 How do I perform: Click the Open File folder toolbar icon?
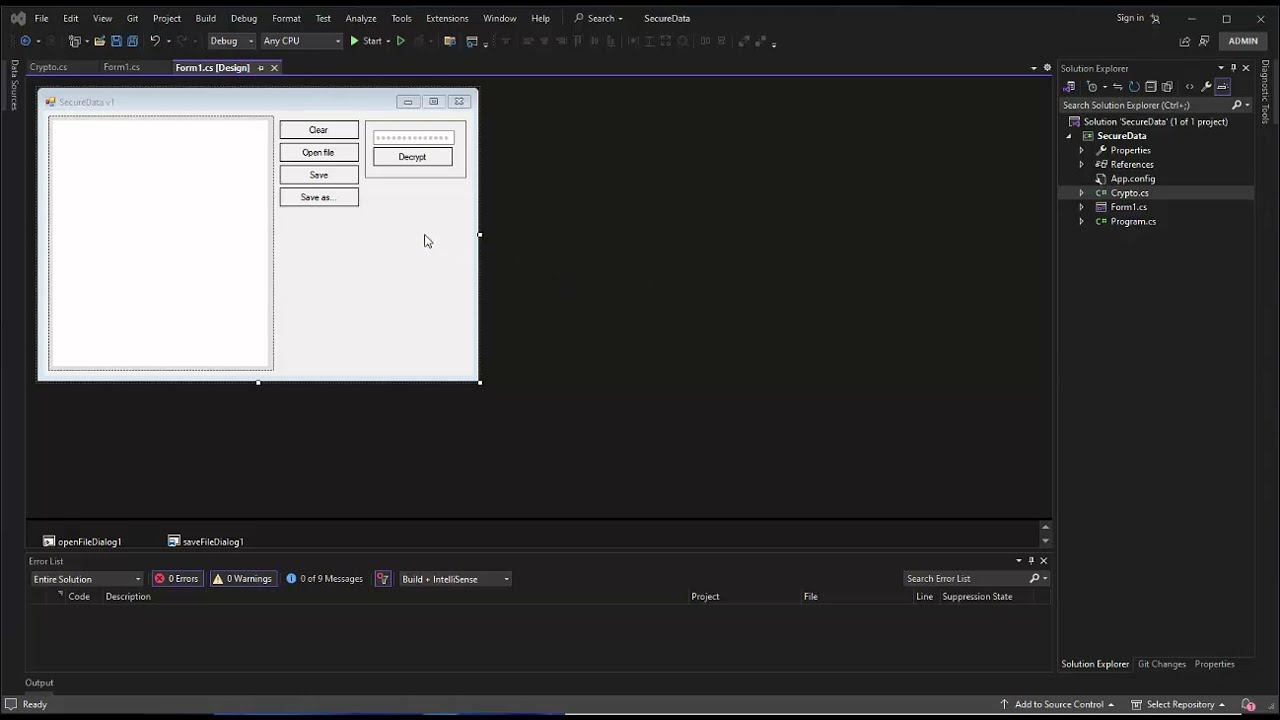pos(99,41)
